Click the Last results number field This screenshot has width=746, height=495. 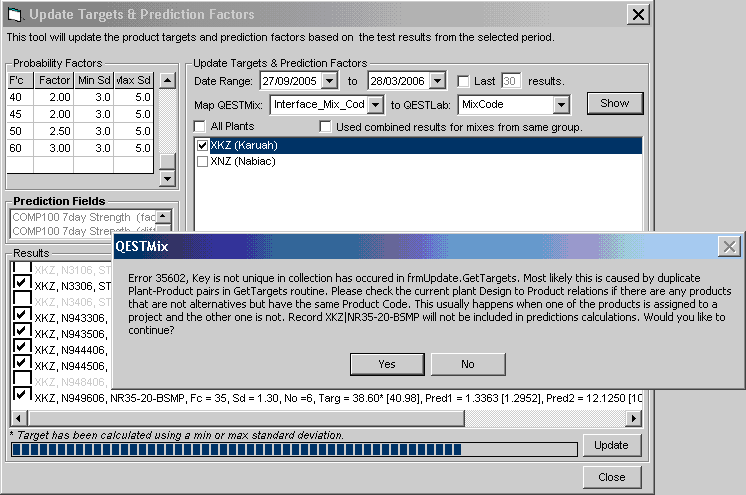point(511,80)
